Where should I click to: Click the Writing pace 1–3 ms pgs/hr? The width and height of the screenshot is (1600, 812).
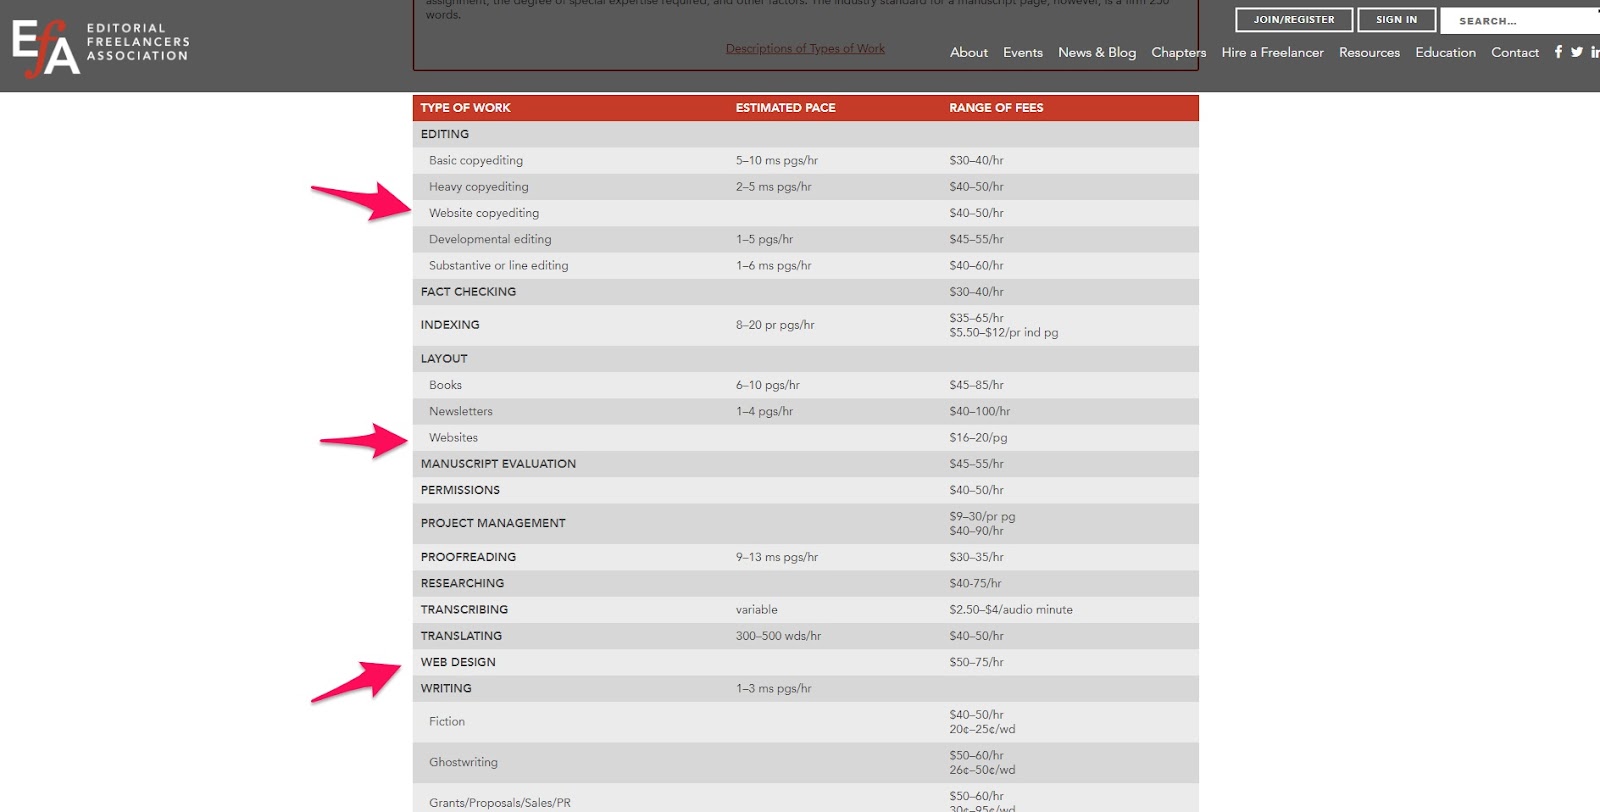coord(774,689)
